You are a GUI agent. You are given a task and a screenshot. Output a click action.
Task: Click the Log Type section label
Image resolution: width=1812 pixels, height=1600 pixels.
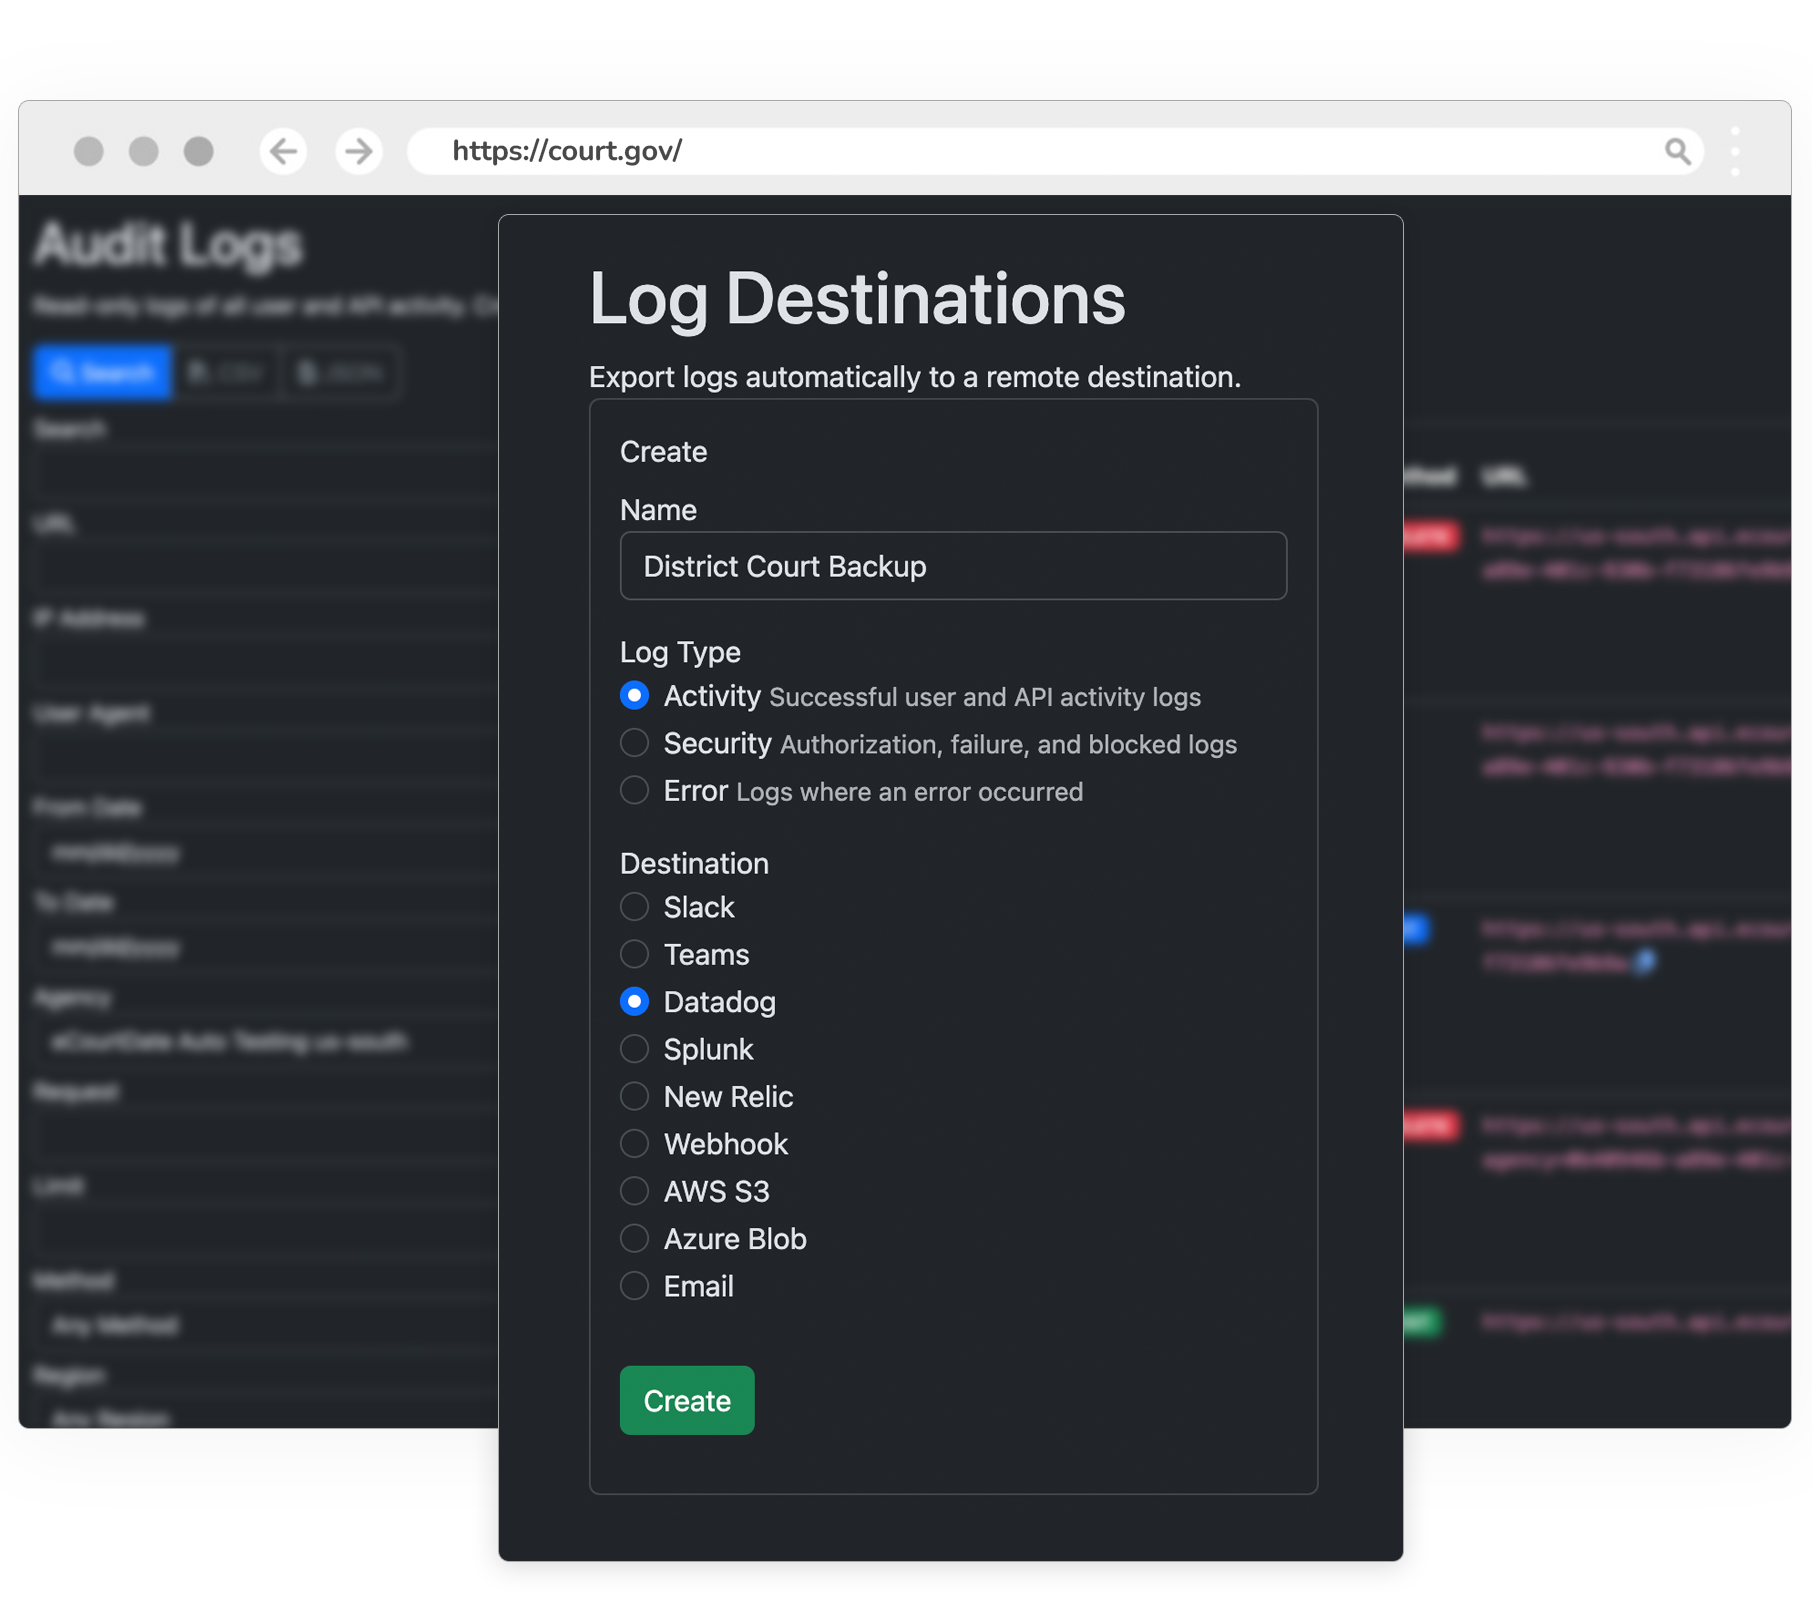680,652
